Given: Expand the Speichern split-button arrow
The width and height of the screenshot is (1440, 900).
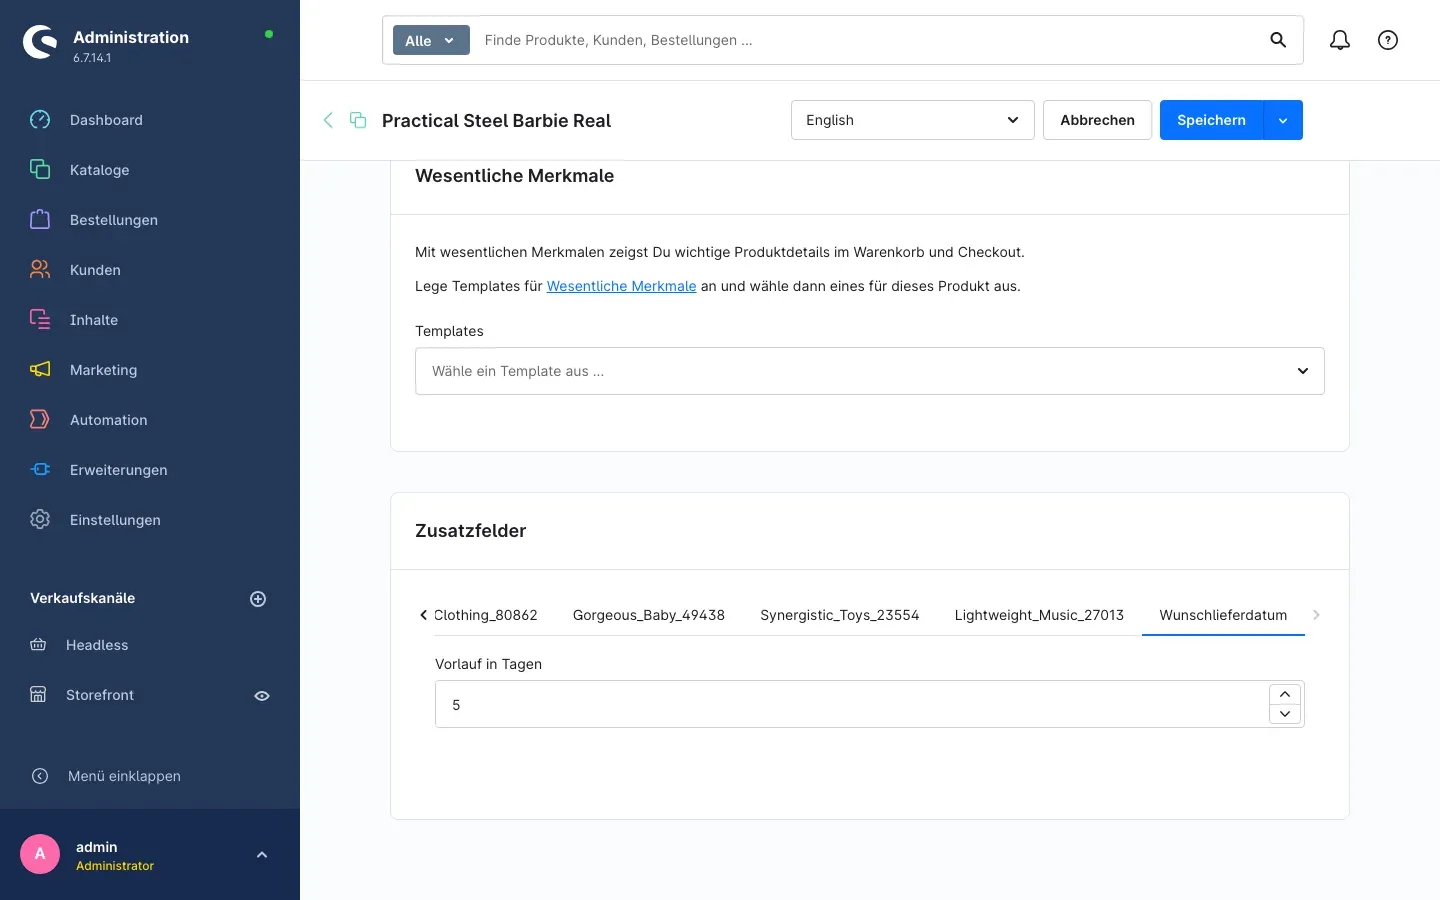Looking at the screenshot, I should 1283,120.
